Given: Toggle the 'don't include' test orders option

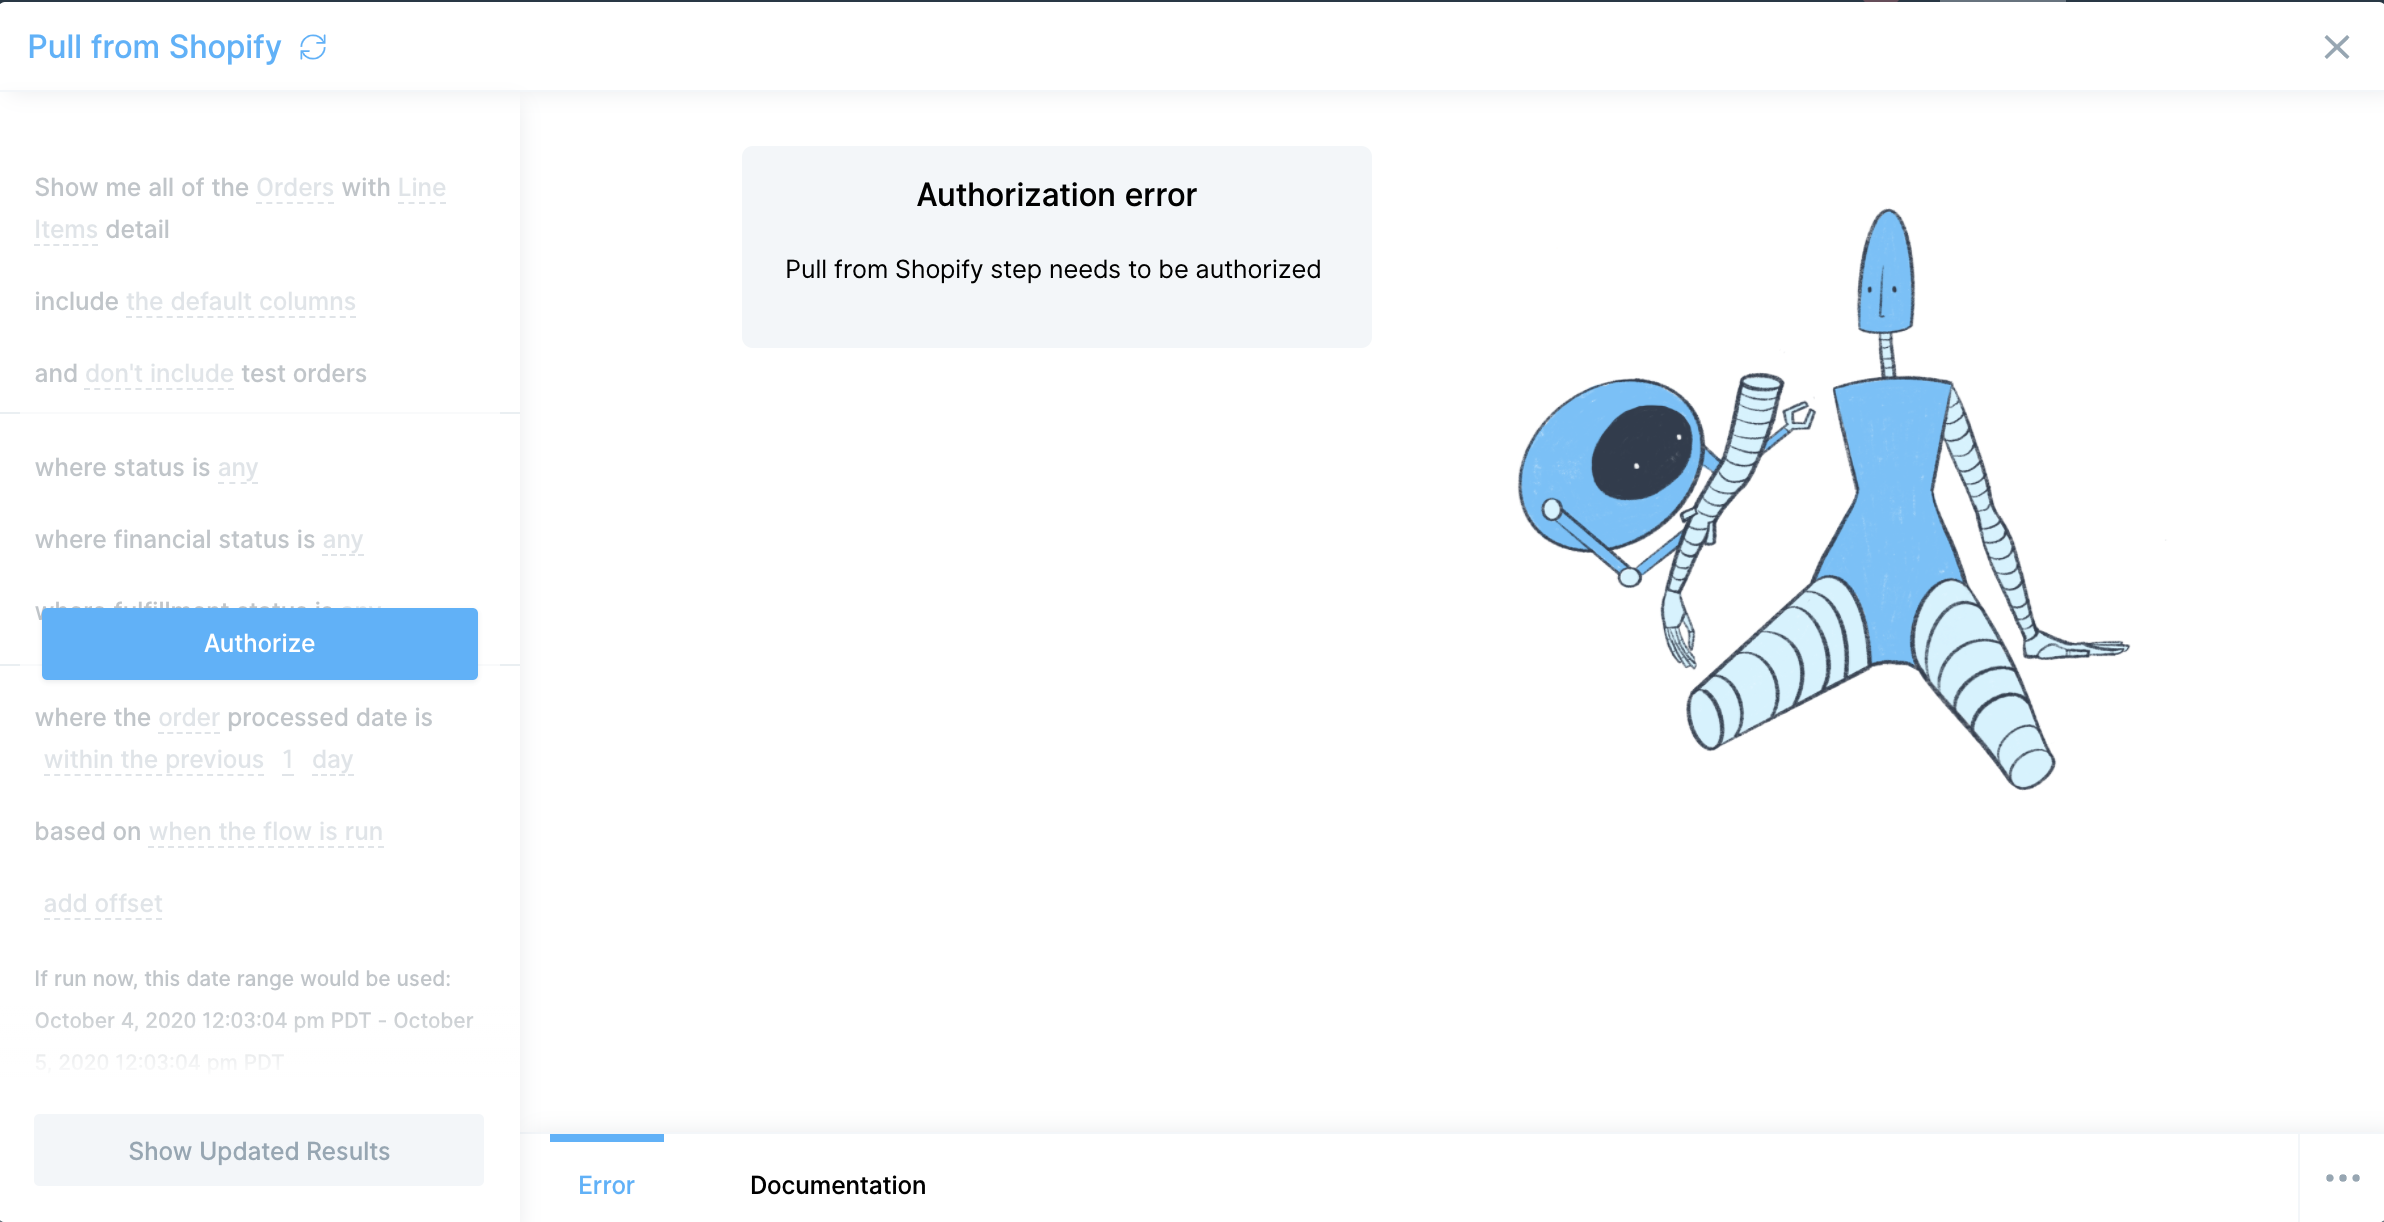Looking at the screenshot, I should point(159,374).
